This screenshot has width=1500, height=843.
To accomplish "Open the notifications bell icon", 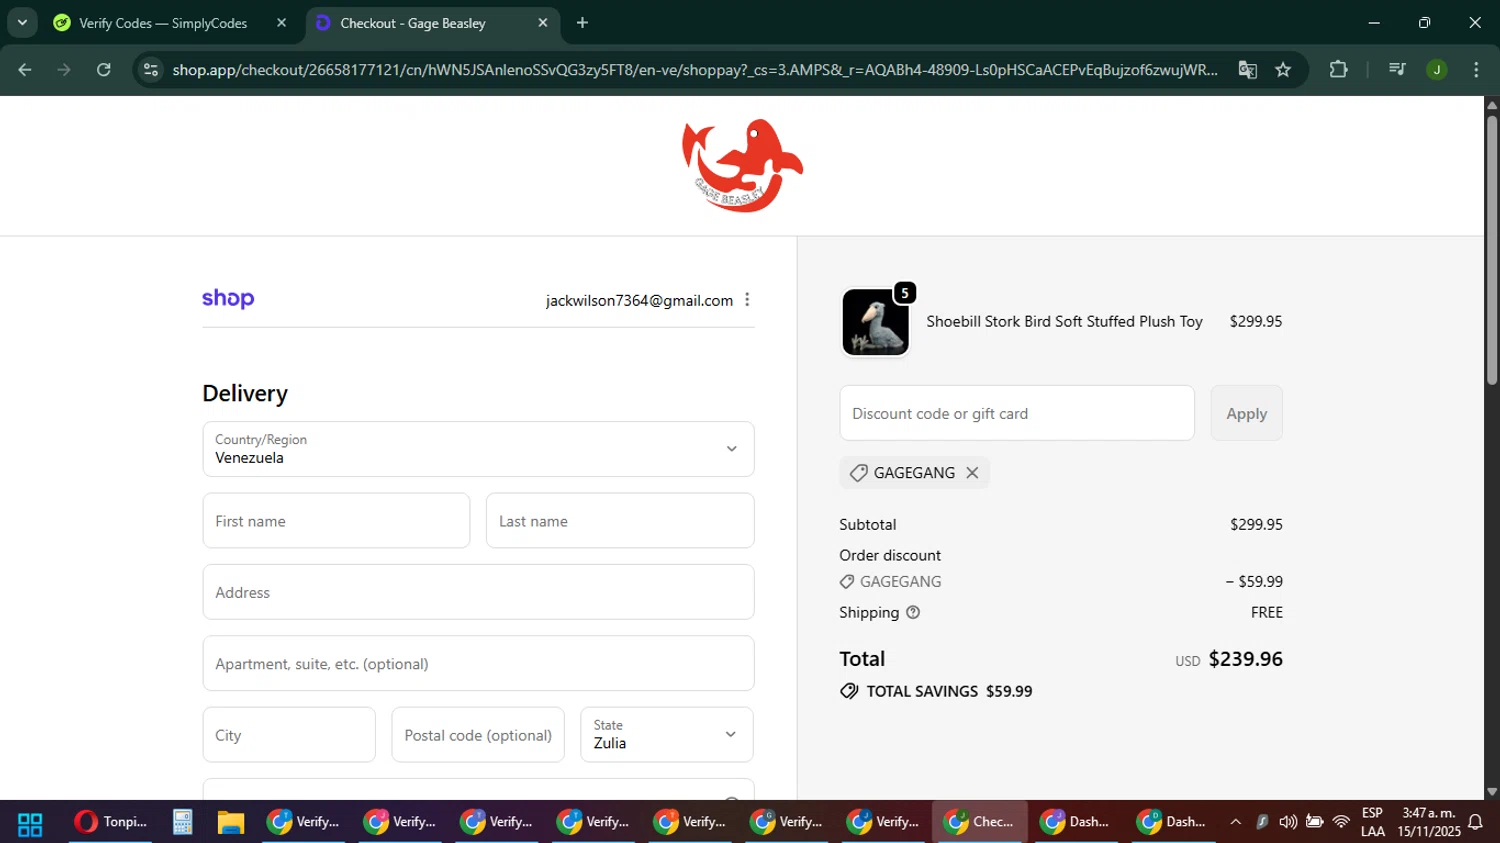I will 1475,822.
